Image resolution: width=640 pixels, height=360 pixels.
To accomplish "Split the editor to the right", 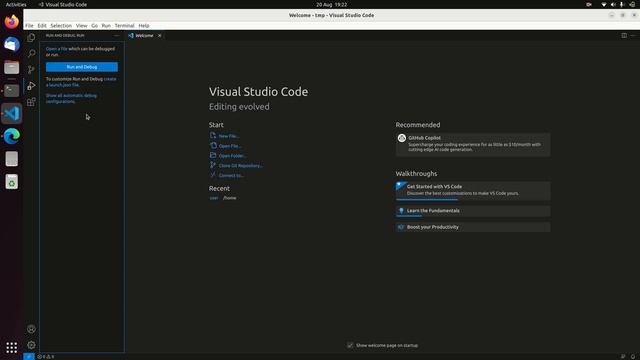I will point(624,36).
